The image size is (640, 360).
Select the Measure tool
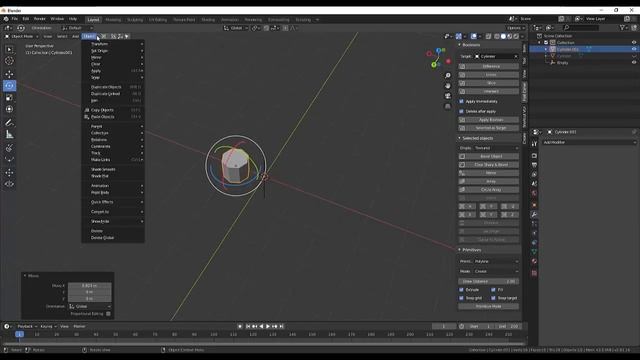[x=9, y=134]
